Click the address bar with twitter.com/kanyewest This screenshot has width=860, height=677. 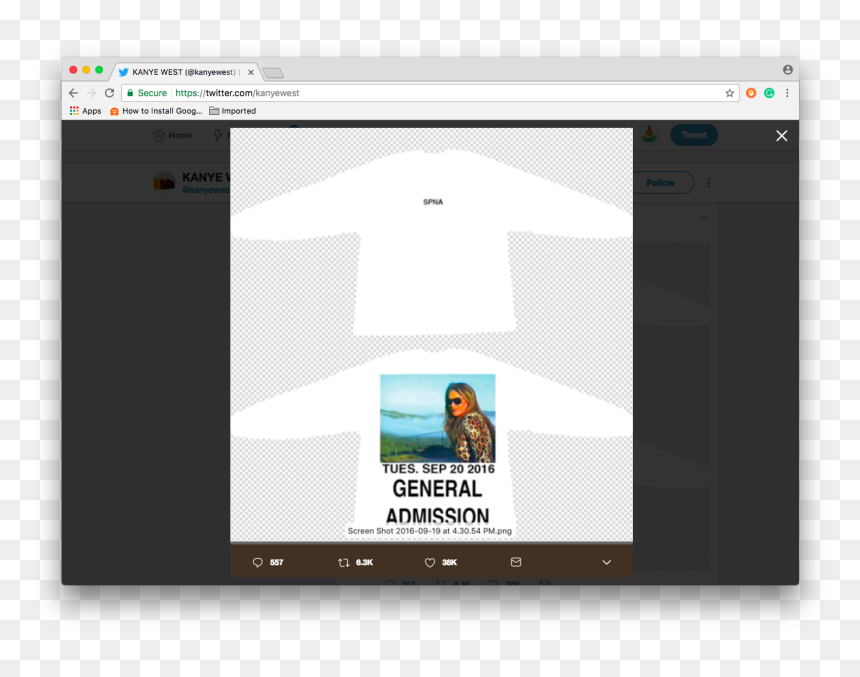430,93
